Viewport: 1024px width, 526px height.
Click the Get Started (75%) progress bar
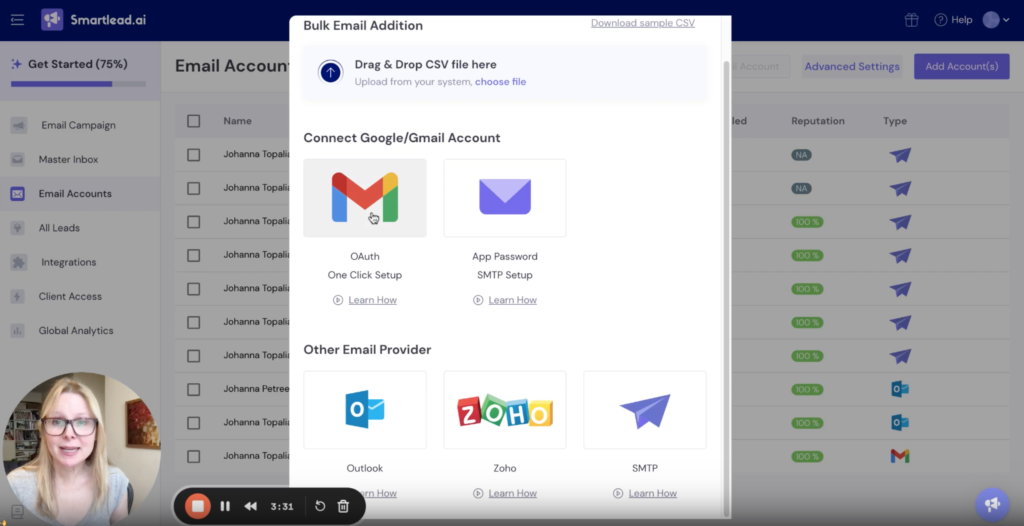click(78, 84)
